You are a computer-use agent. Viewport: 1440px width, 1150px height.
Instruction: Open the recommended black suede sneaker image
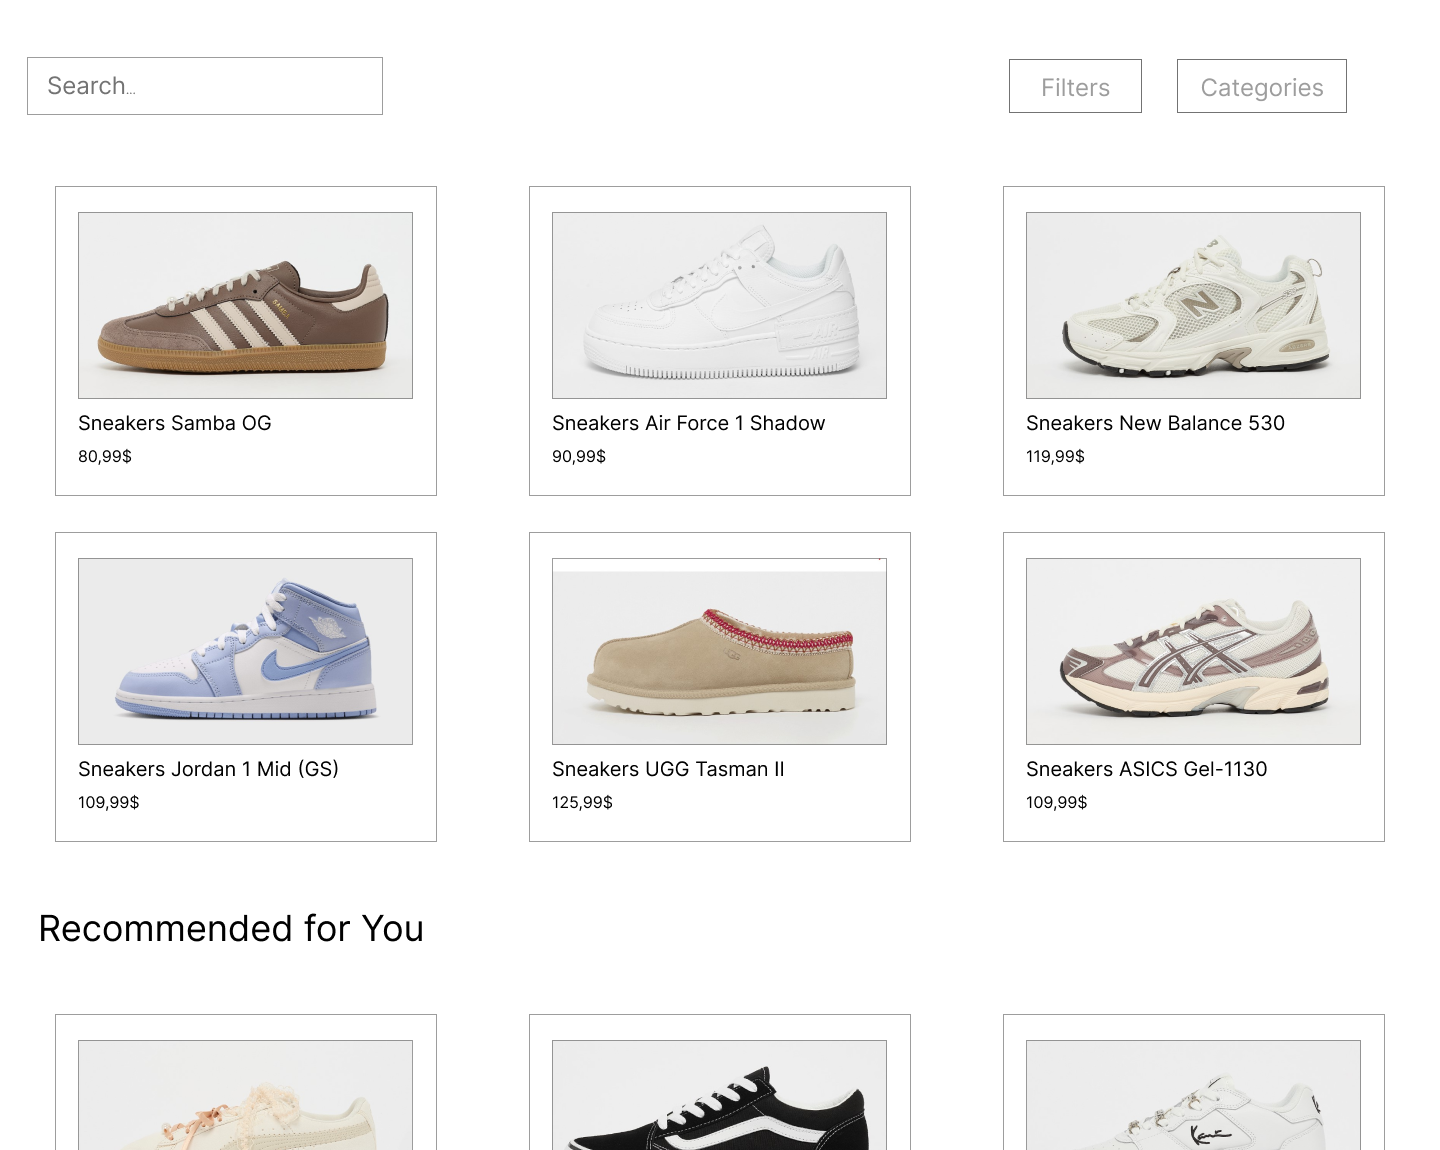pyautogui.click(x=719, y=1095)
